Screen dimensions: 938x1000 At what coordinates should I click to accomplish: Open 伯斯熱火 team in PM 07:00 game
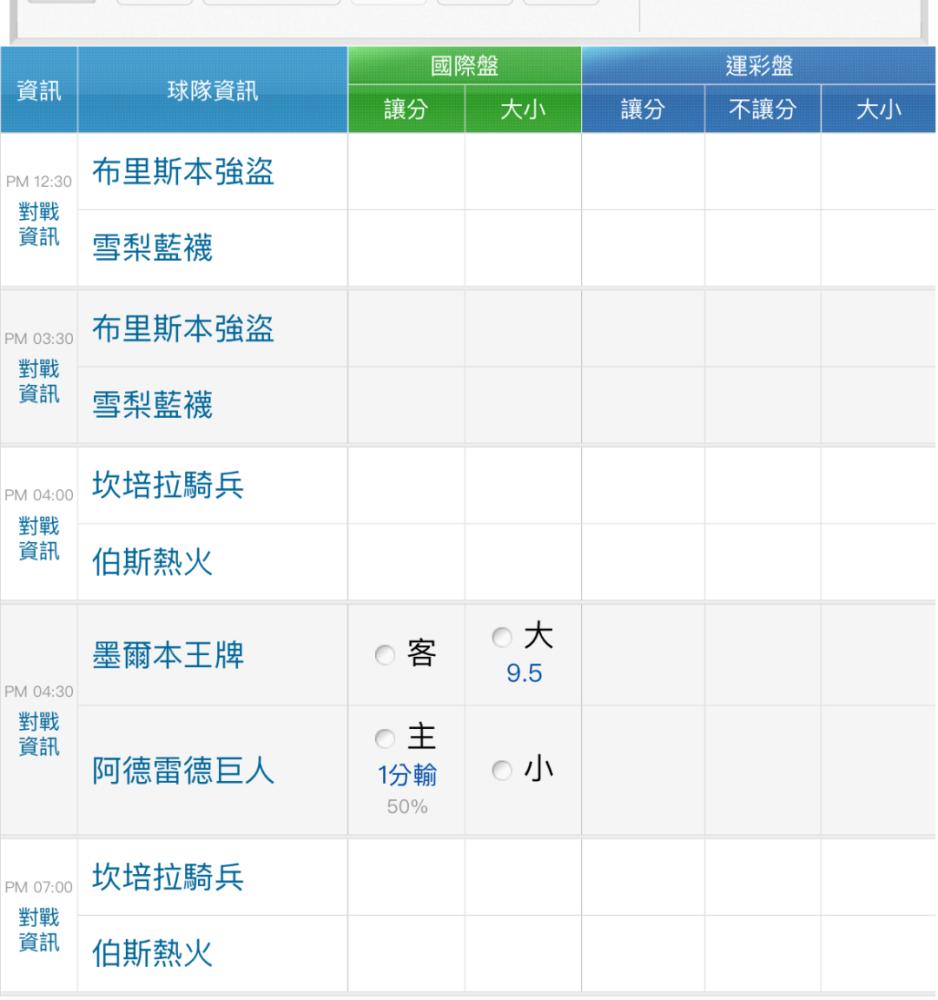click(152, 953)
